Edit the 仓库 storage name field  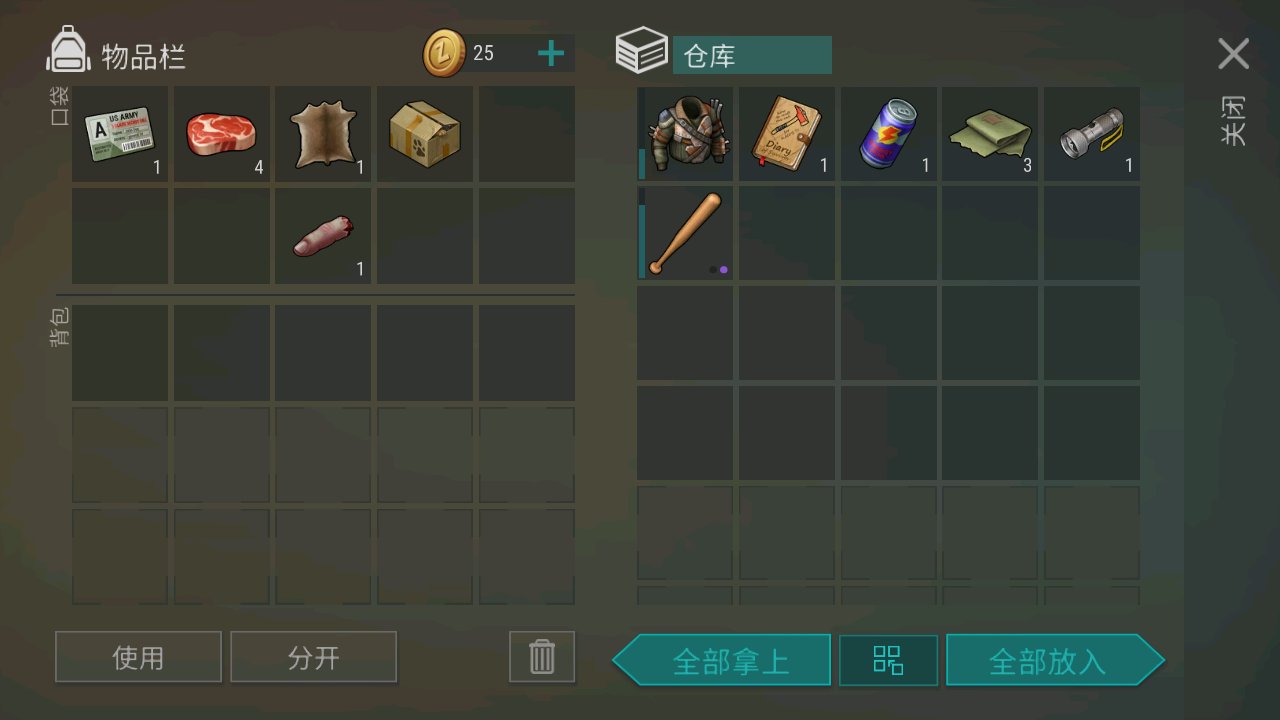point(752,55)
